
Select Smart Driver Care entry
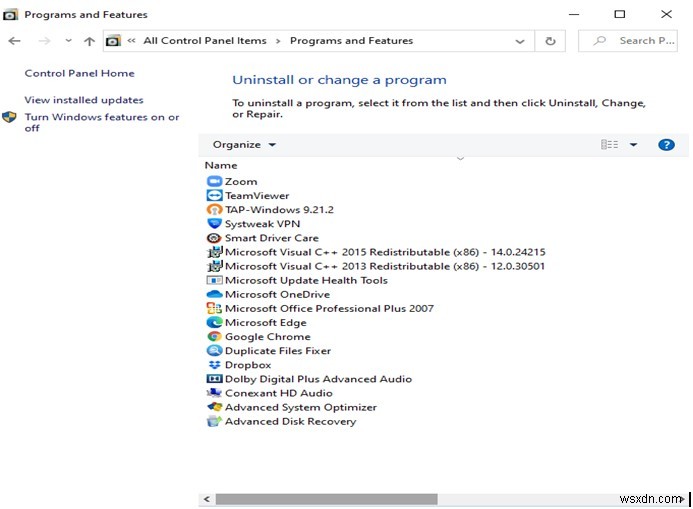coord(272,238)
